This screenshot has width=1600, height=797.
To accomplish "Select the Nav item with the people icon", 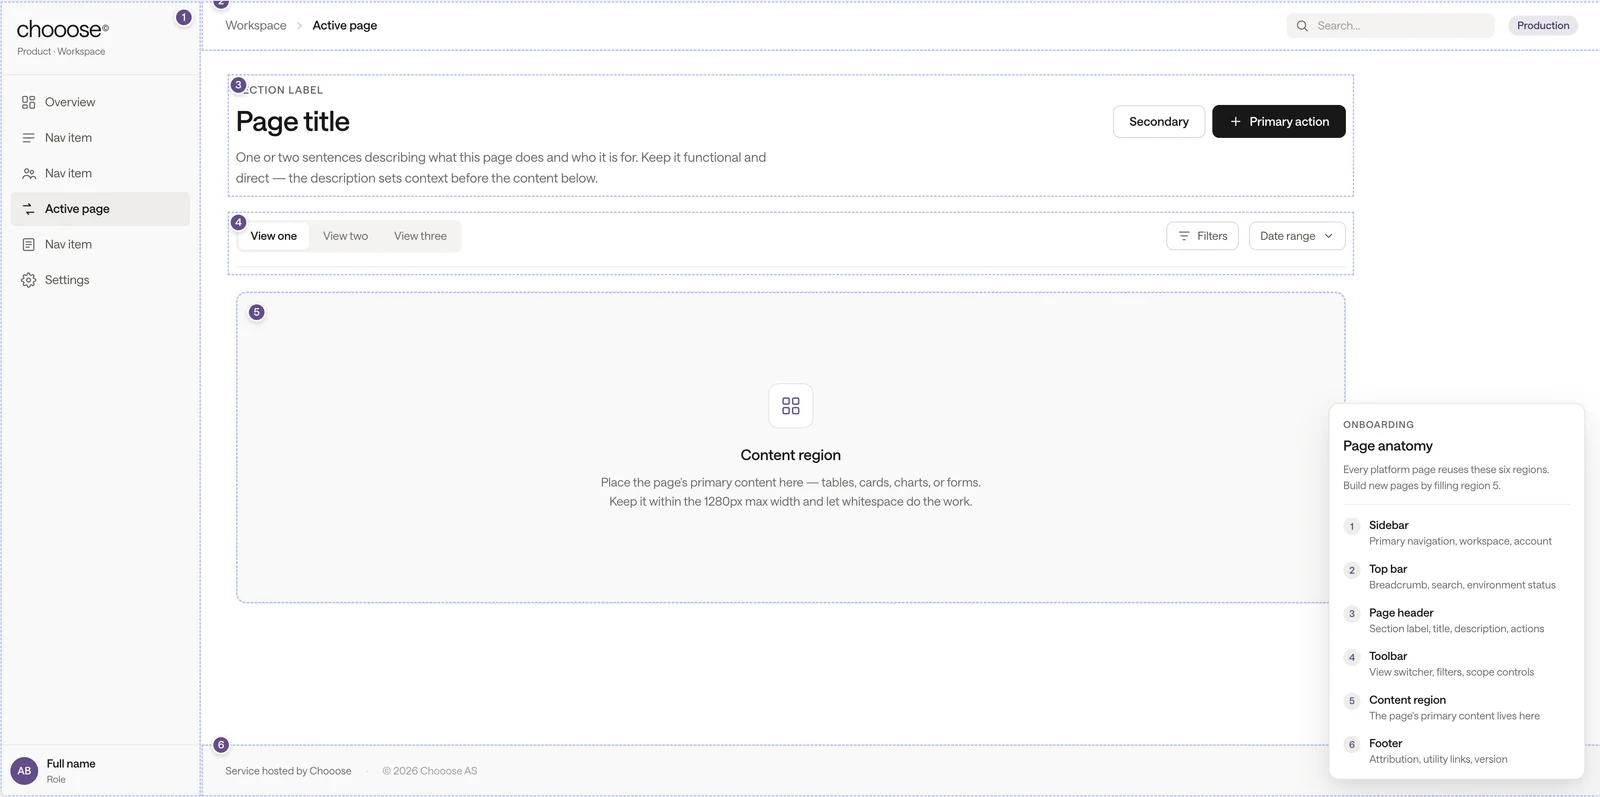I will click(100, 173).
